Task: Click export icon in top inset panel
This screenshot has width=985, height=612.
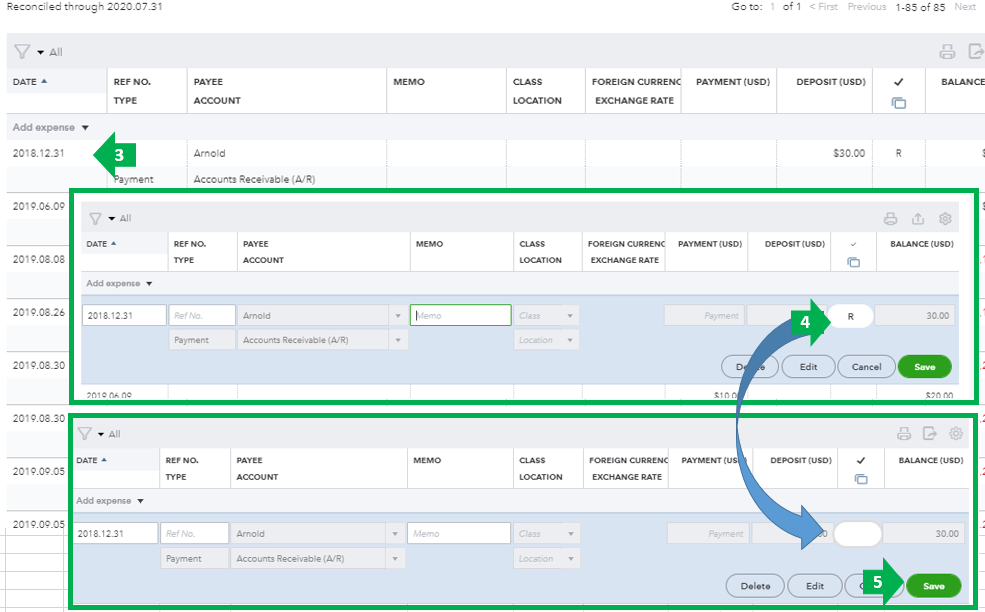Action: [x=918, y=219]
